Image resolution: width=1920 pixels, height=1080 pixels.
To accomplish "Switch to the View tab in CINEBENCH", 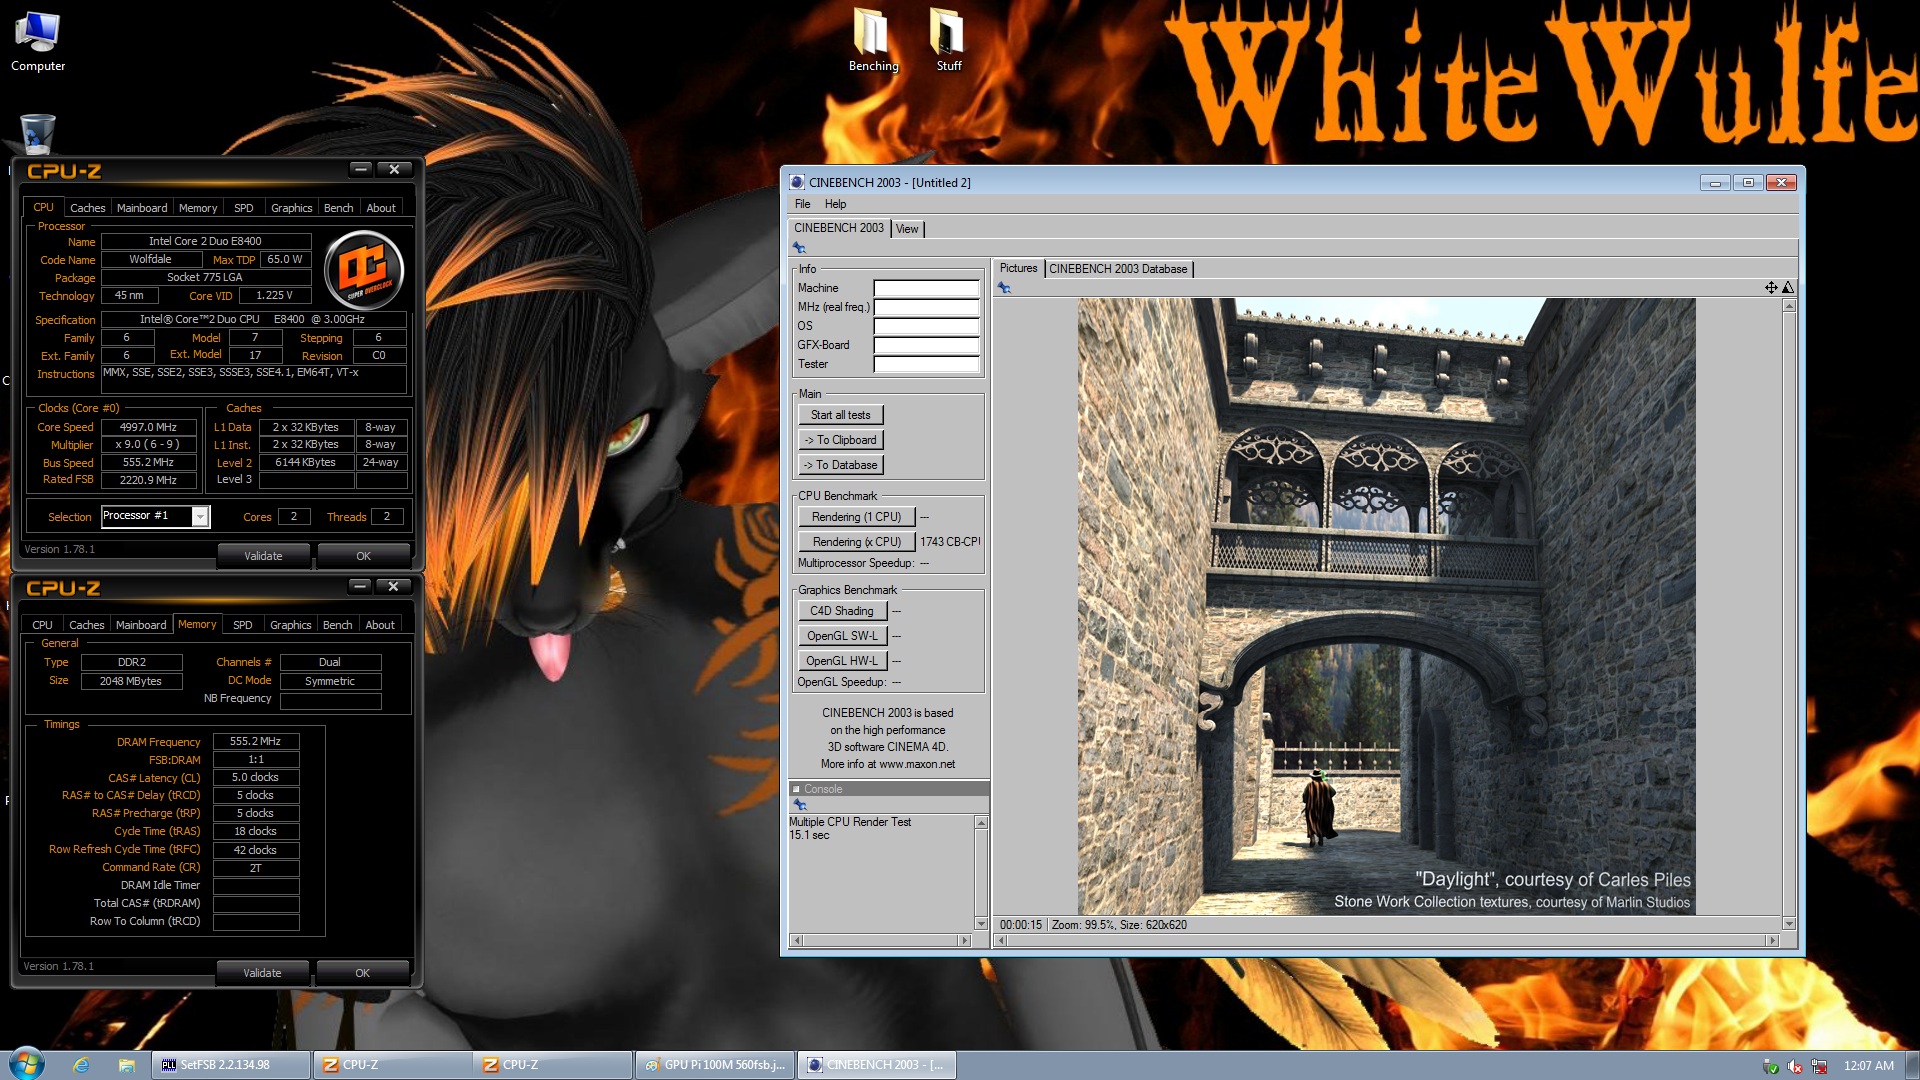I will point(907,229).
